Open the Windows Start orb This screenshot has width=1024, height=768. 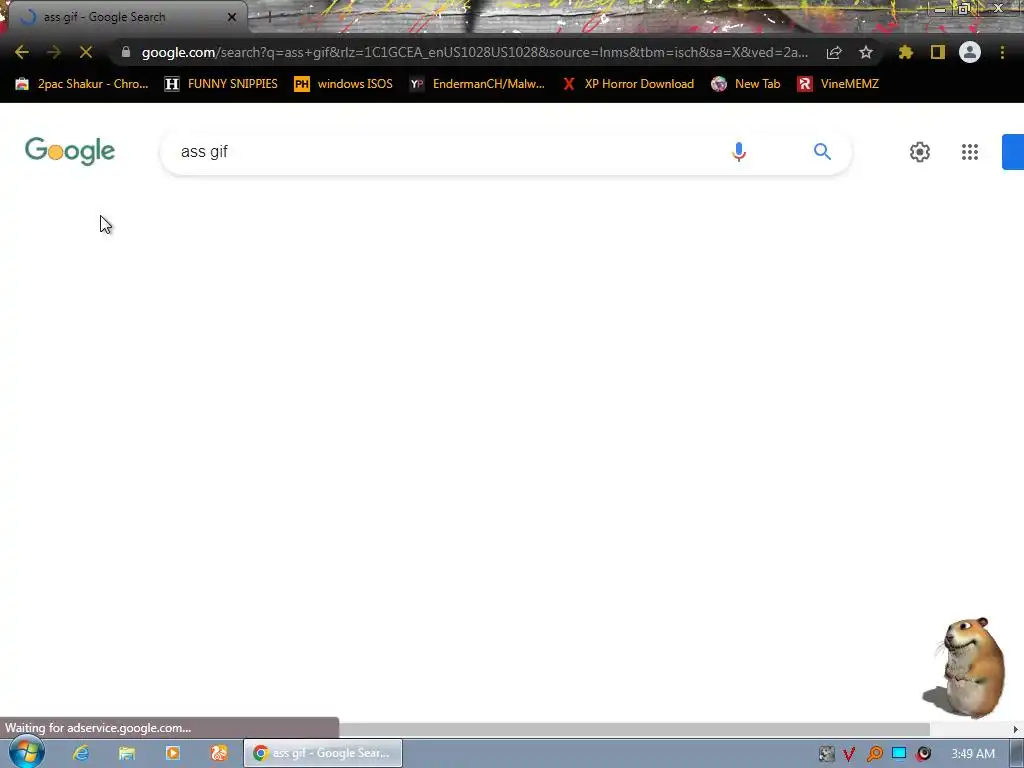point(27,753)
